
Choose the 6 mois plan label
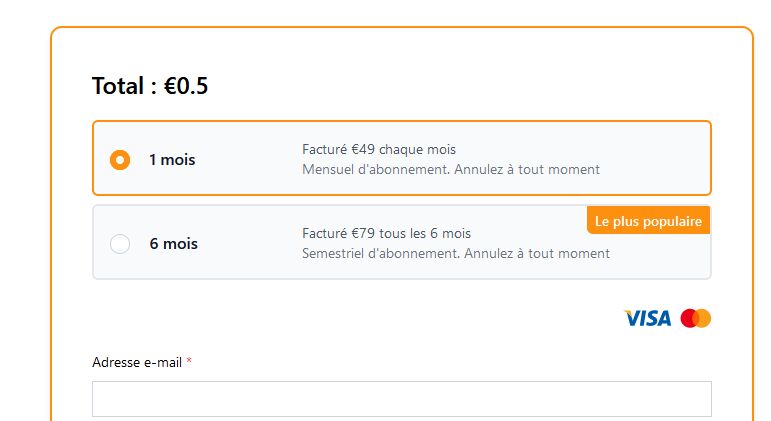coord(174,244)
